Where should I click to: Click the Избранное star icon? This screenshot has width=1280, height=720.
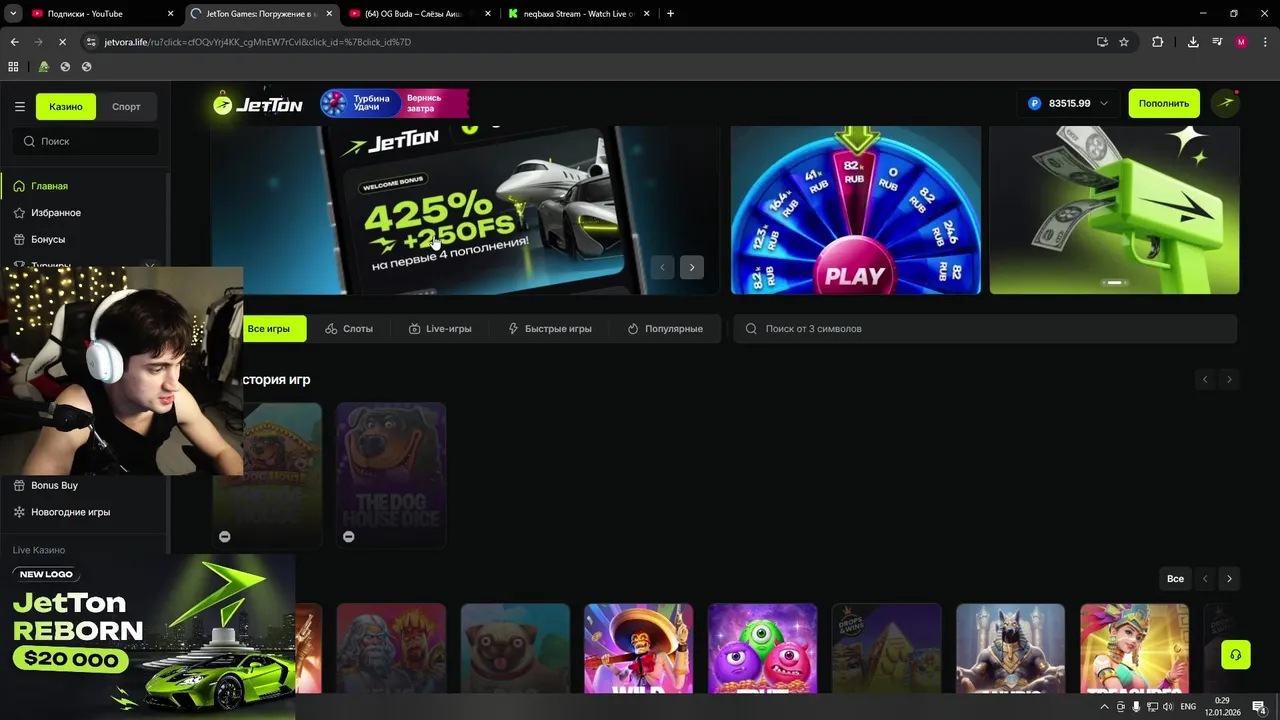coord(19,213)
